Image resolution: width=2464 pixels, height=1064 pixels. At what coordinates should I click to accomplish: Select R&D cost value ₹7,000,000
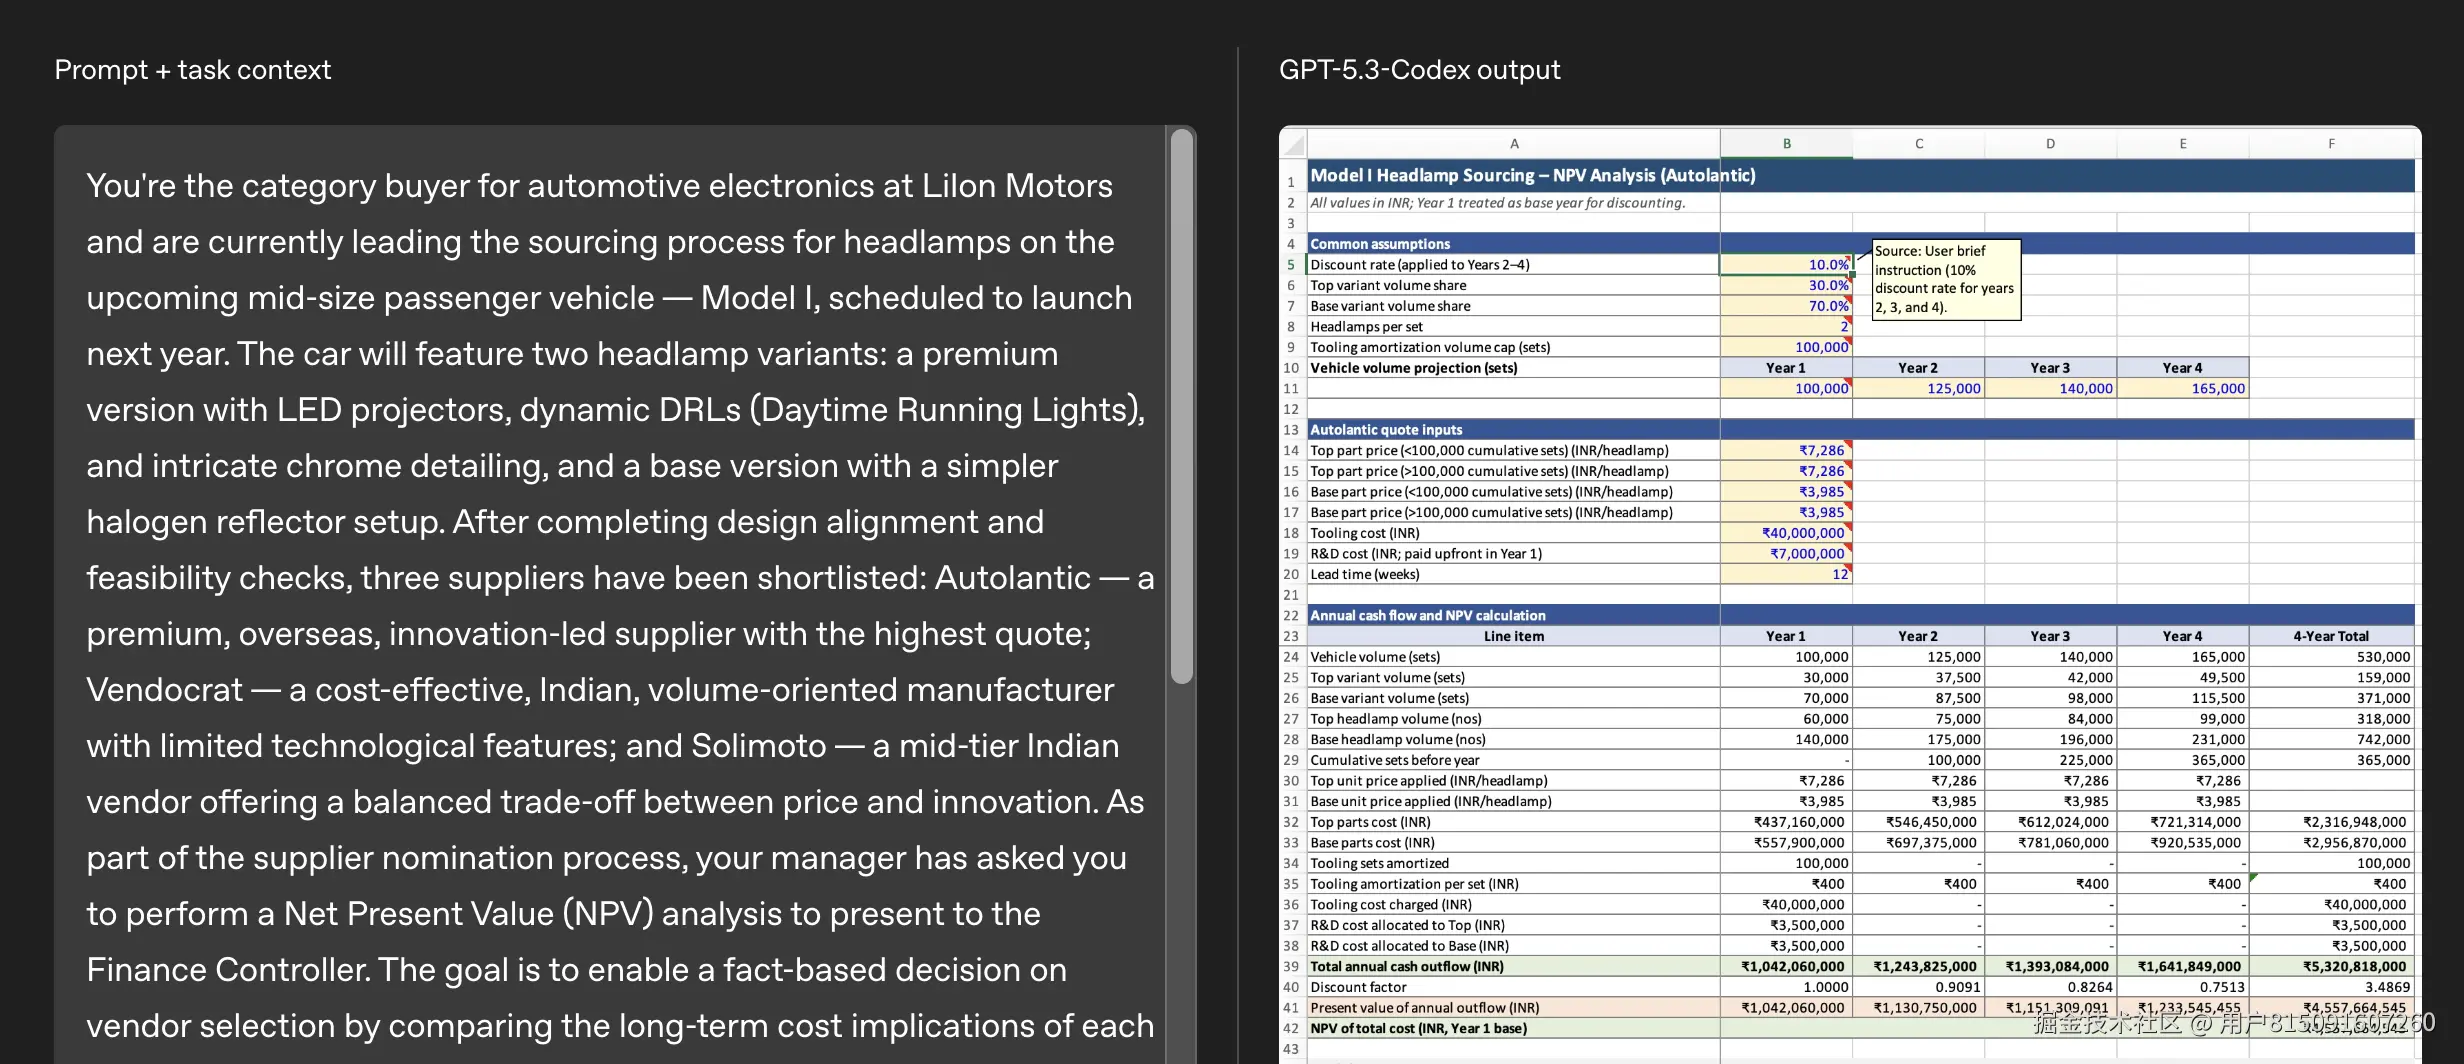[1786, 554]
